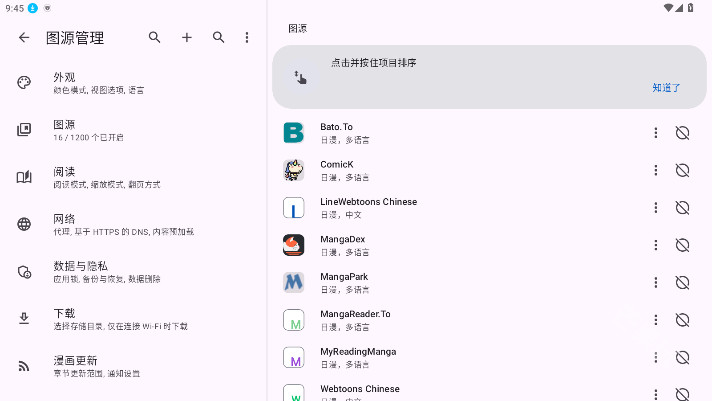Disable the MangaDex source
The width and height of the screenshot is (712, 401).
coord(683,245)
